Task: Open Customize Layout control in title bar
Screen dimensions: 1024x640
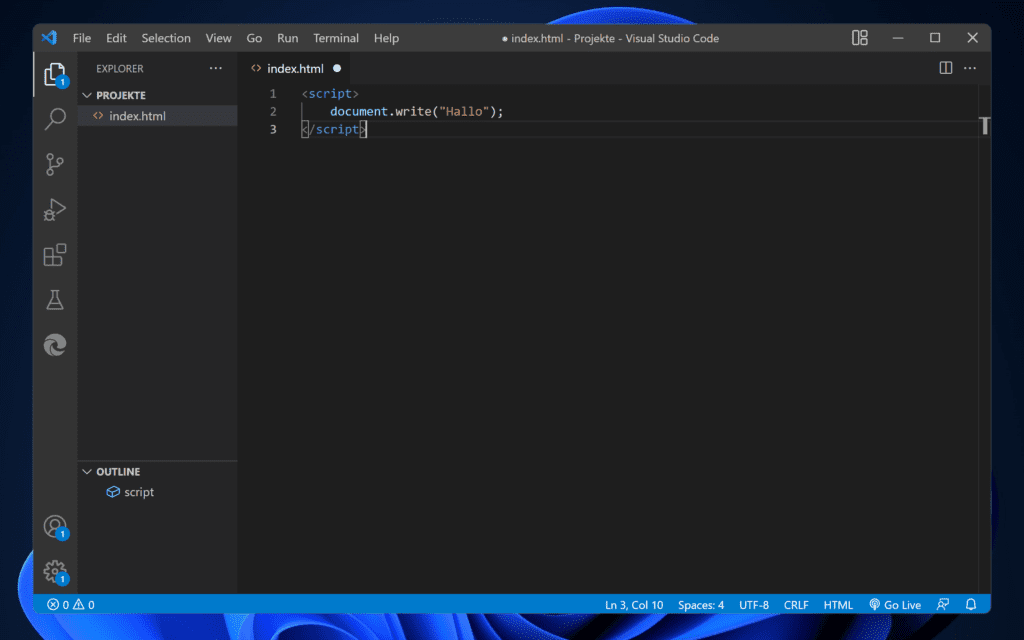Action: click(860, 38)
